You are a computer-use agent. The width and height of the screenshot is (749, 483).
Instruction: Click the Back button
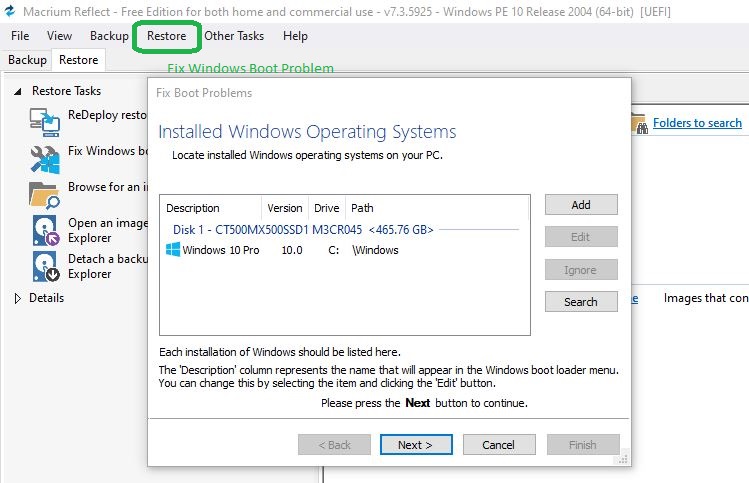coord(334,445)
